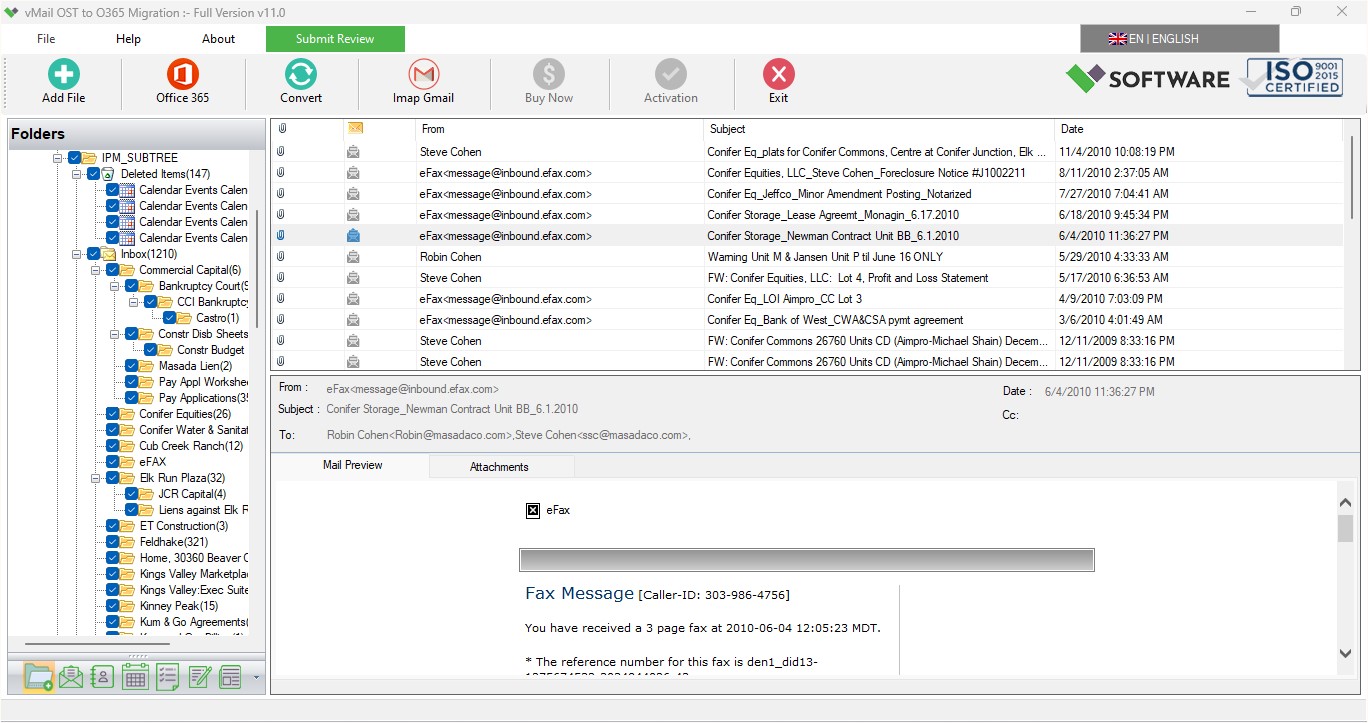Screen dimensions: 1368x723
Task: Uncheck the Inbox(1210) checkbox
Action: [x=93, y=254]
